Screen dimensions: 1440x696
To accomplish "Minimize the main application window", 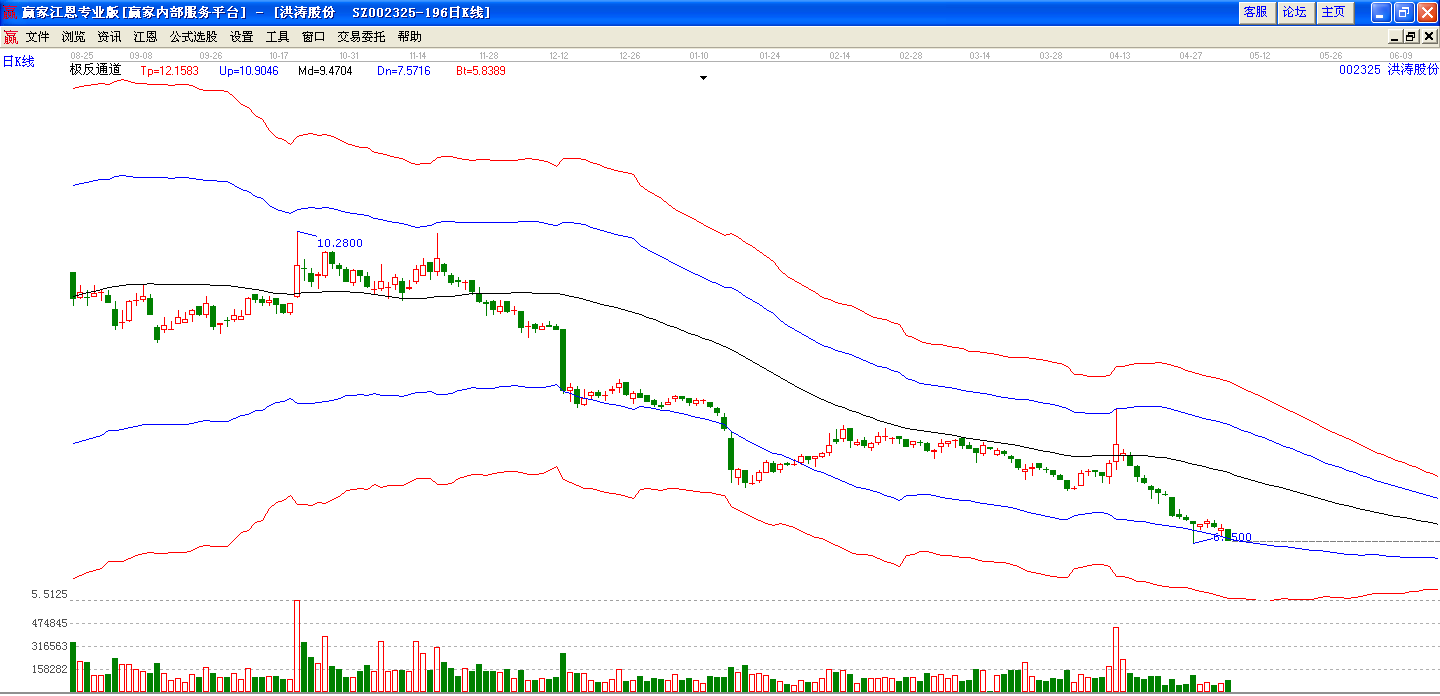I will click(x=1381, y=12).
